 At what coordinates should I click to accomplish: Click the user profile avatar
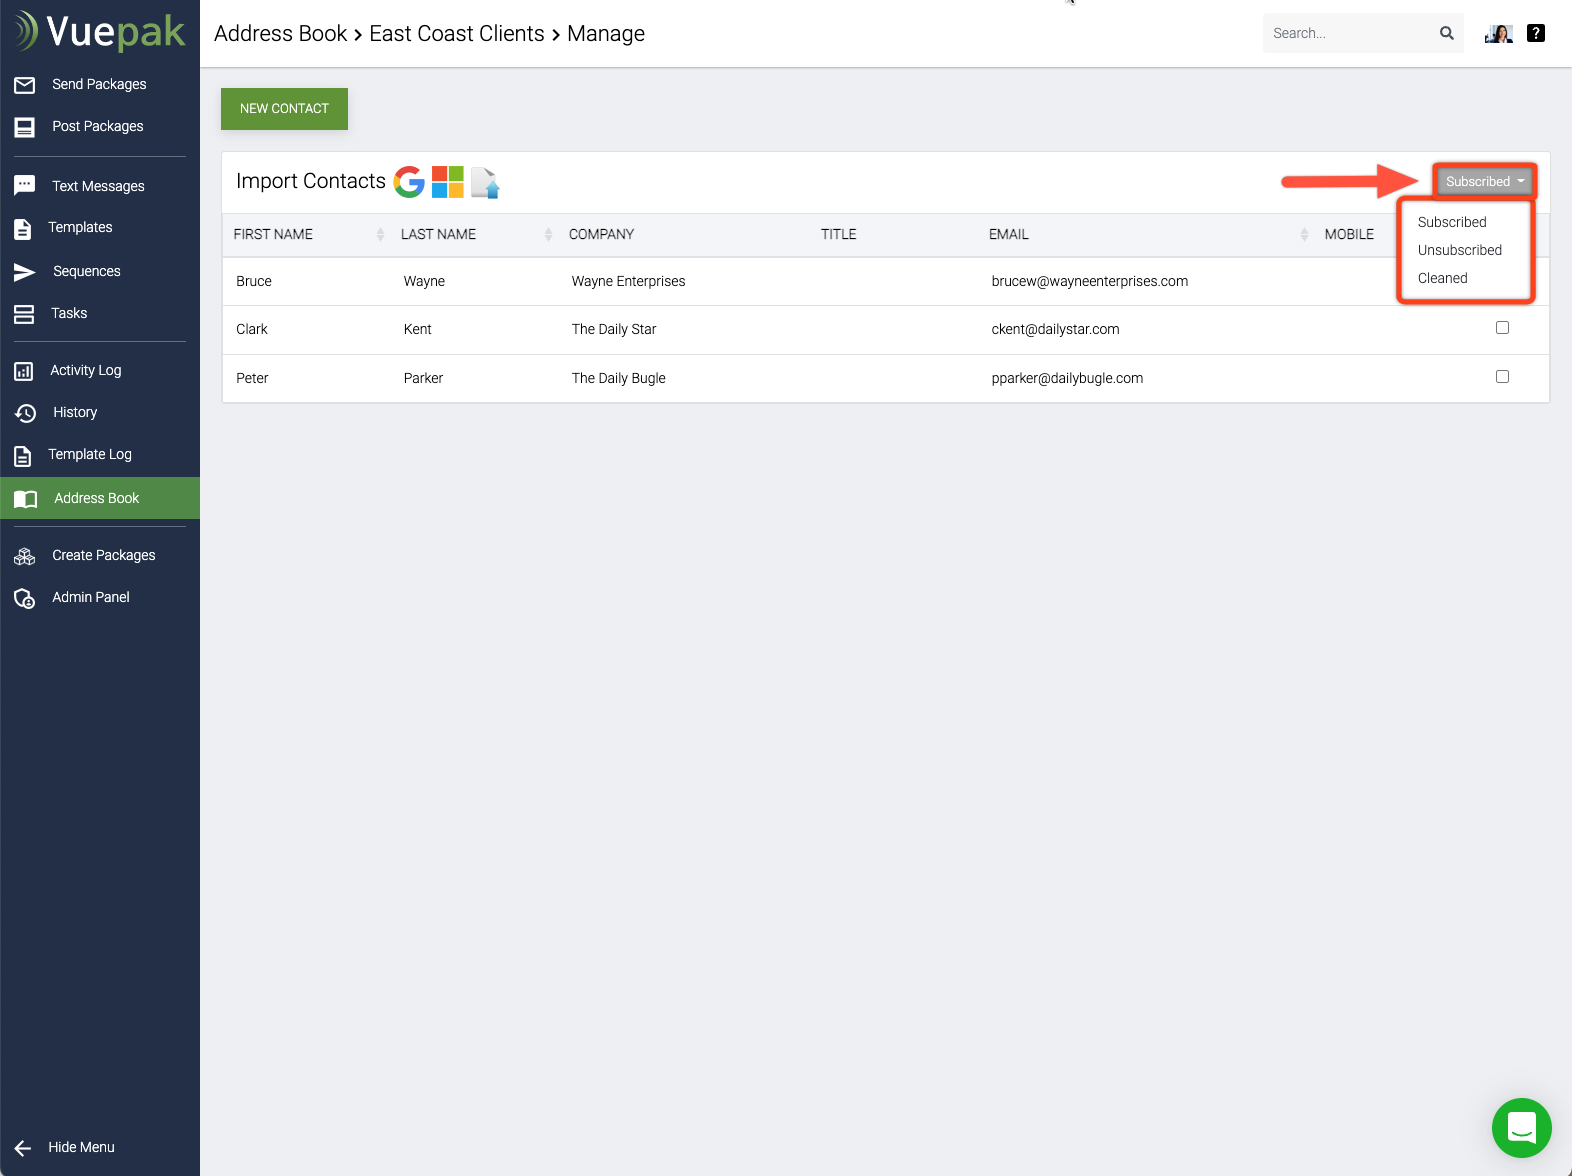click(1498, 33)
